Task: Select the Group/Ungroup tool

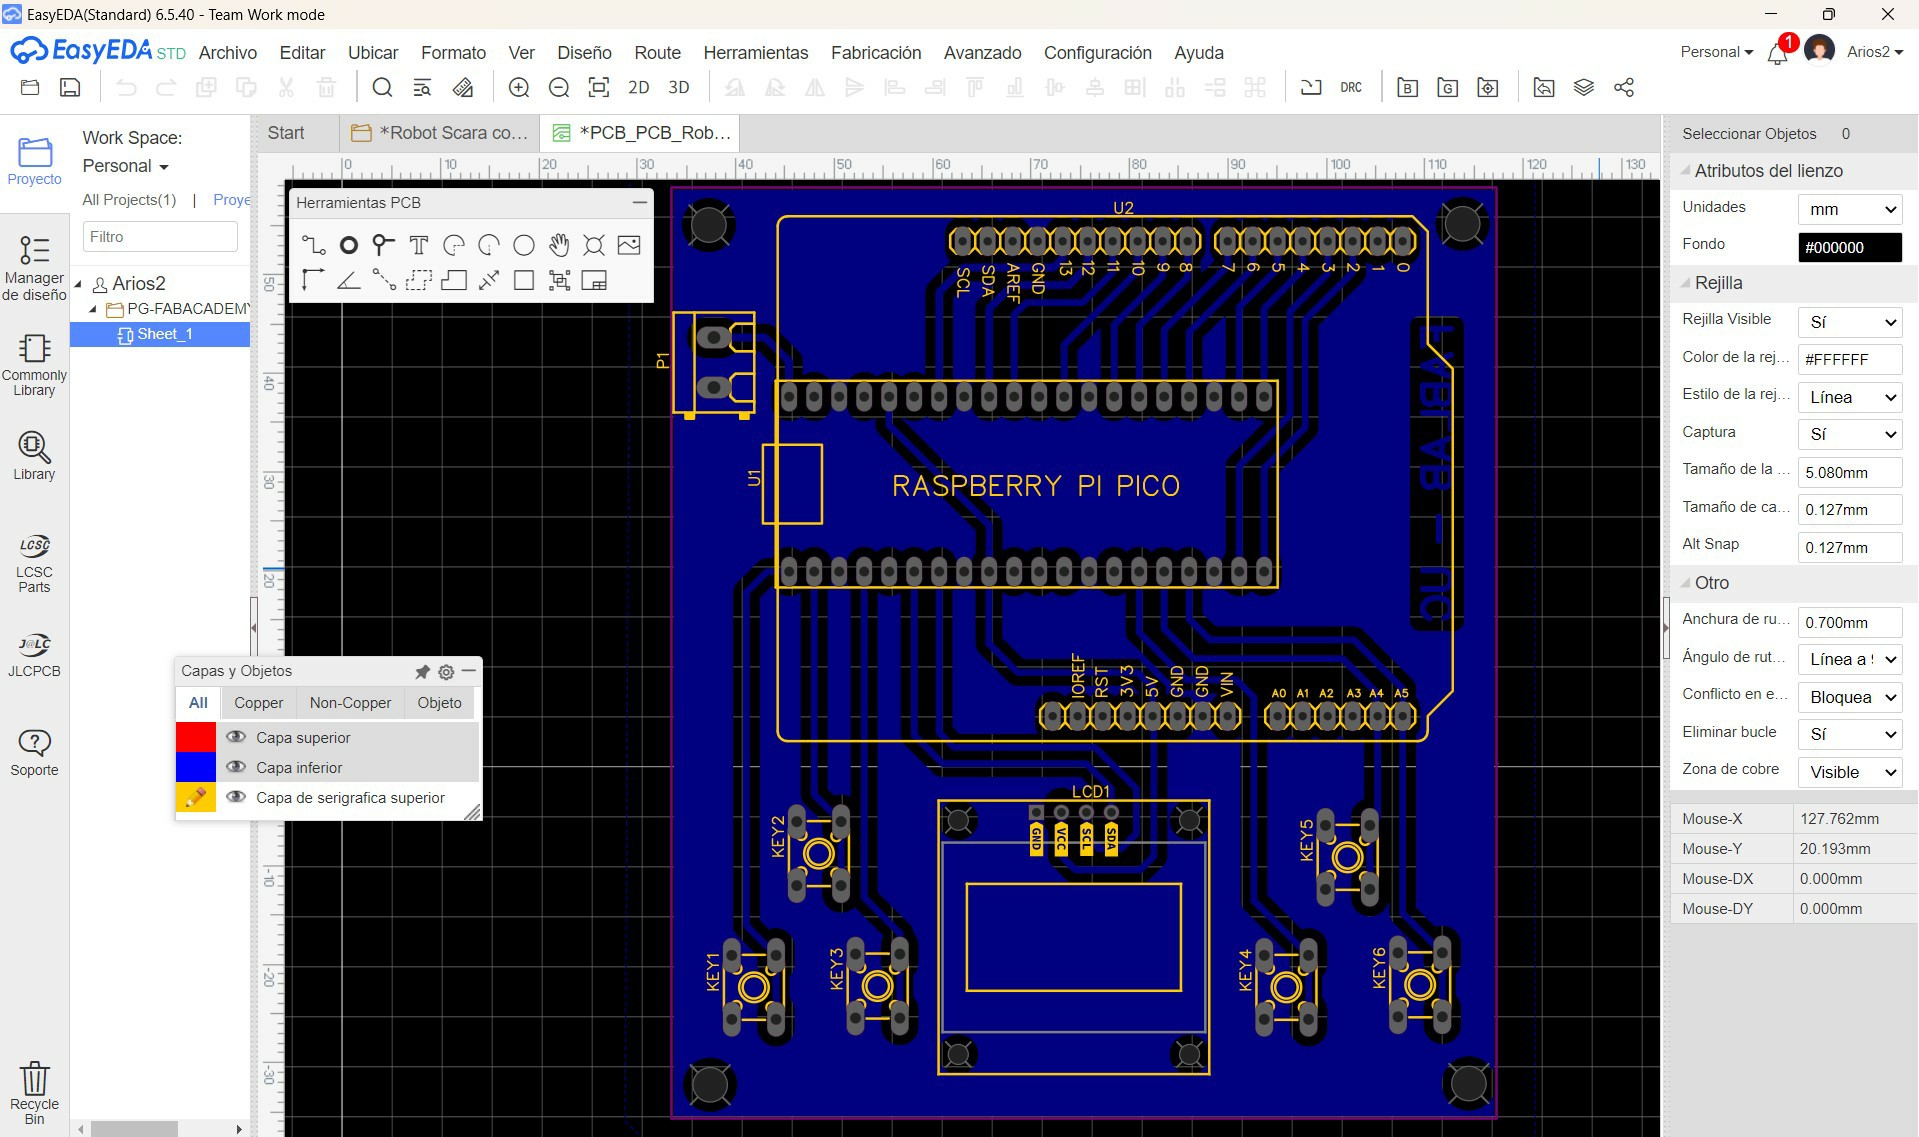Action: pyautogui.click(x=559, y=280)
